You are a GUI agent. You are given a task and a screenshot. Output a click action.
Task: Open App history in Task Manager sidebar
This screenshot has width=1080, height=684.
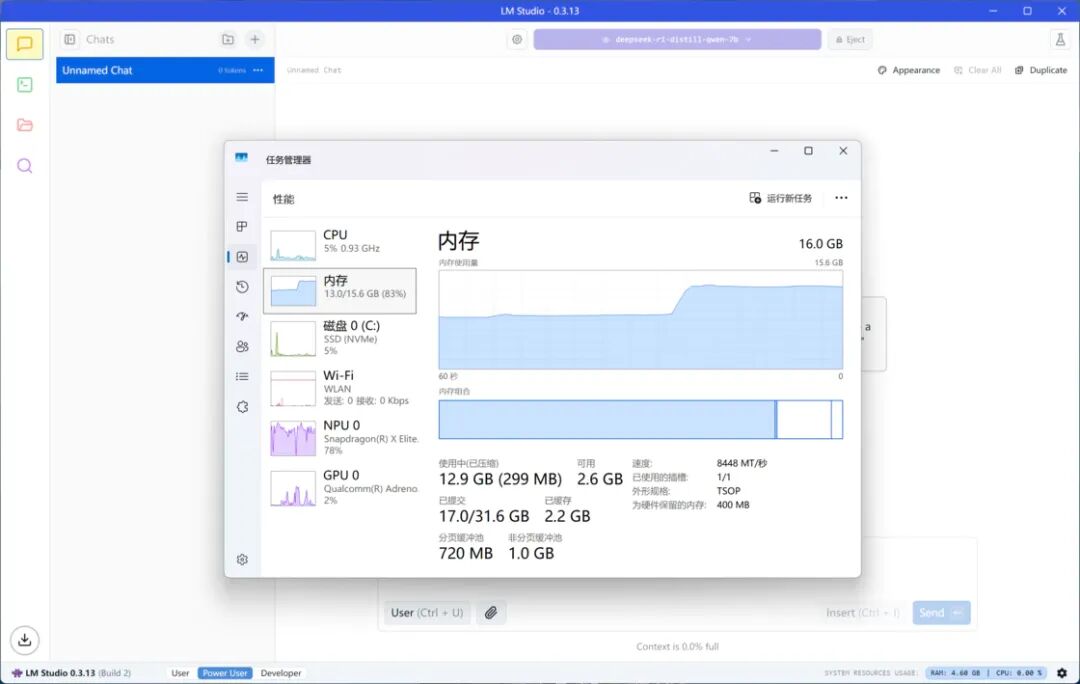point(242,287)
